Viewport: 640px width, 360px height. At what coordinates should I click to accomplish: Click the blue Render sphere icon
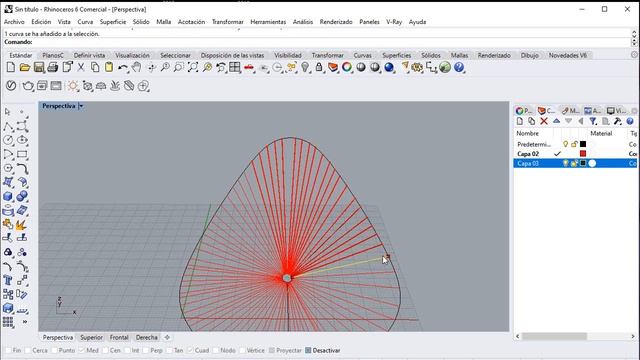(x=389, y=67)
